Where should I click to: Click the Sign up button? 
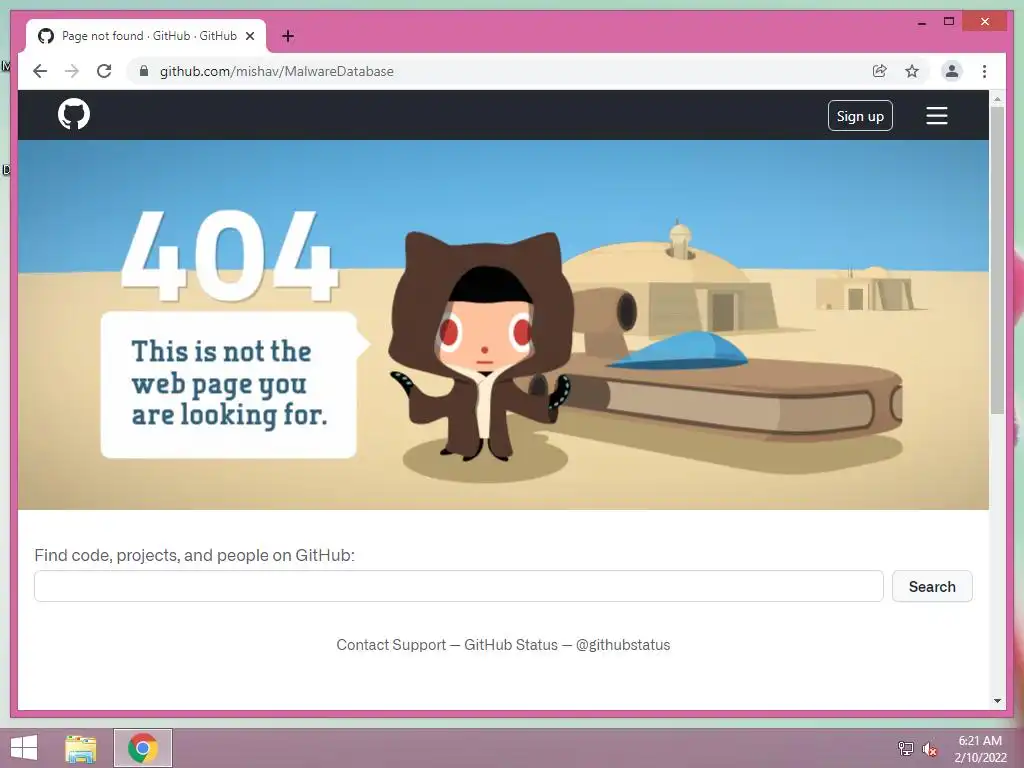coord(860,116)
